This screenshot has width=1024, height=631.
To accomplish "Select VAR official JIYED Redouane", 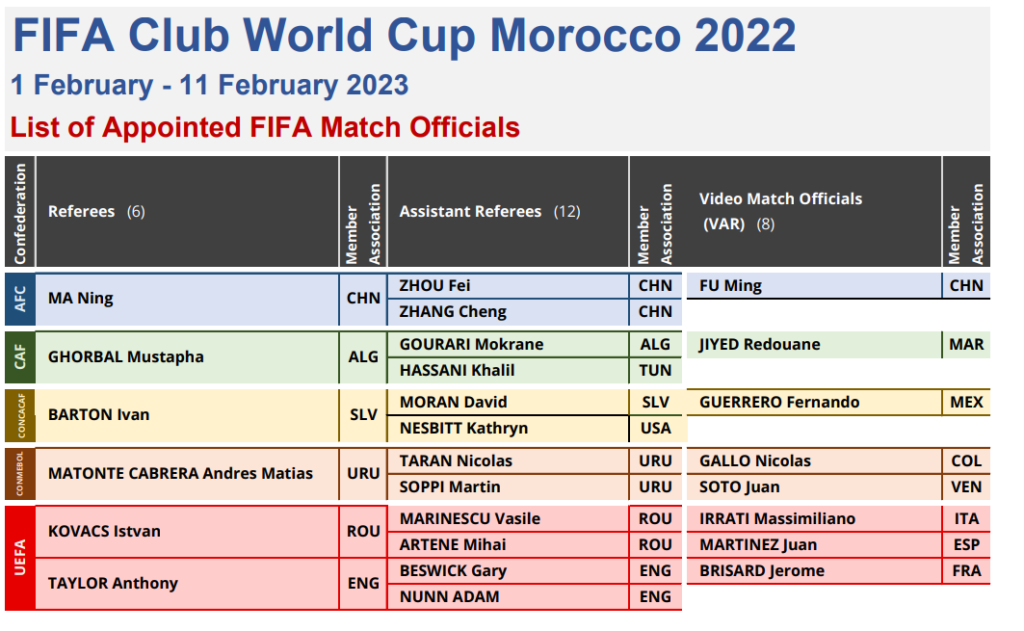I will [760, 344].
